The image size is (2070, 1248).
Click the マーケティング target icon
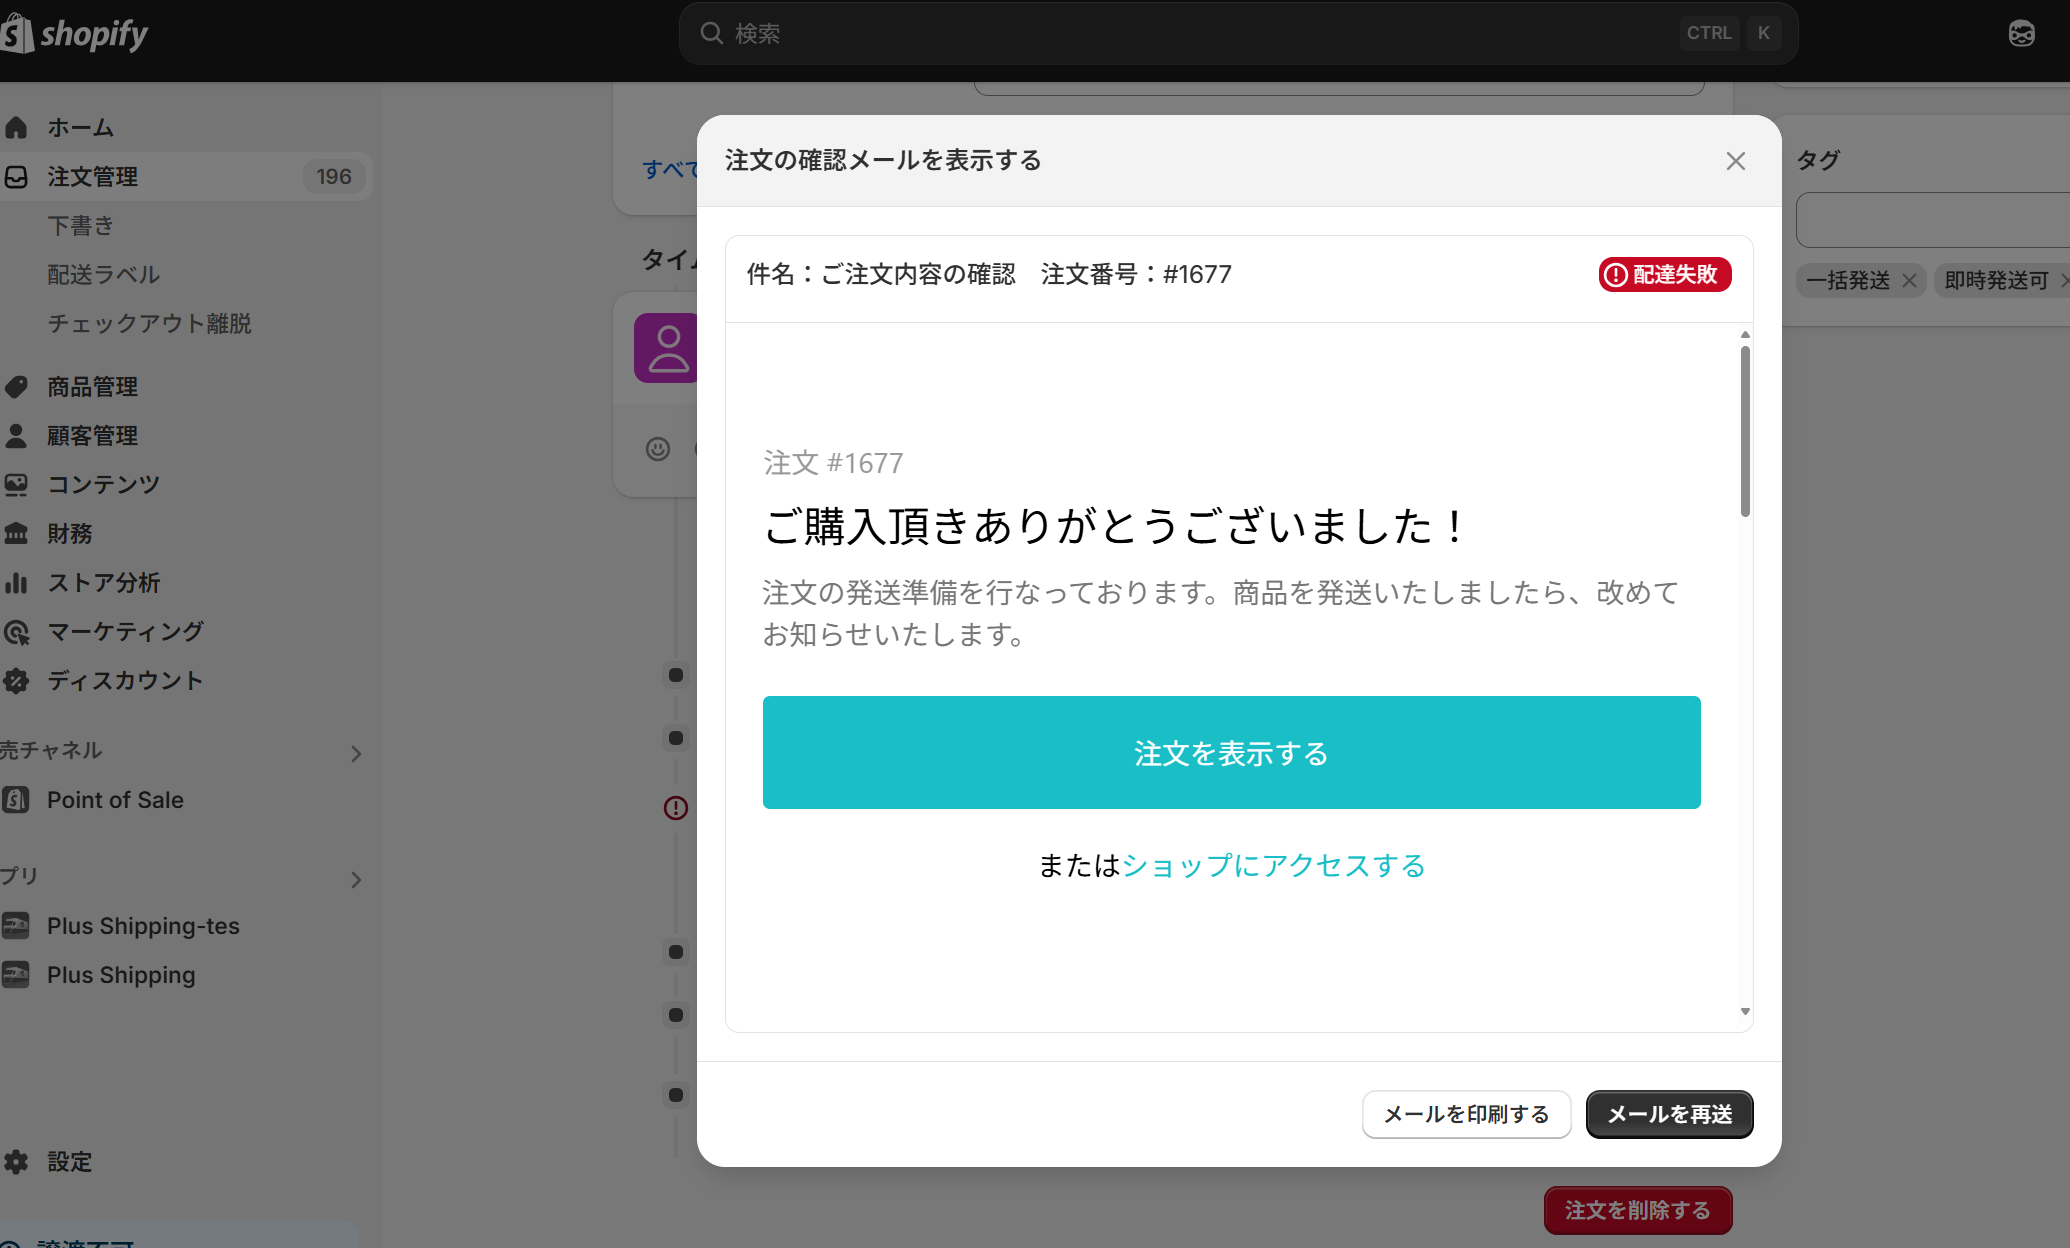[x=16, y=632]
